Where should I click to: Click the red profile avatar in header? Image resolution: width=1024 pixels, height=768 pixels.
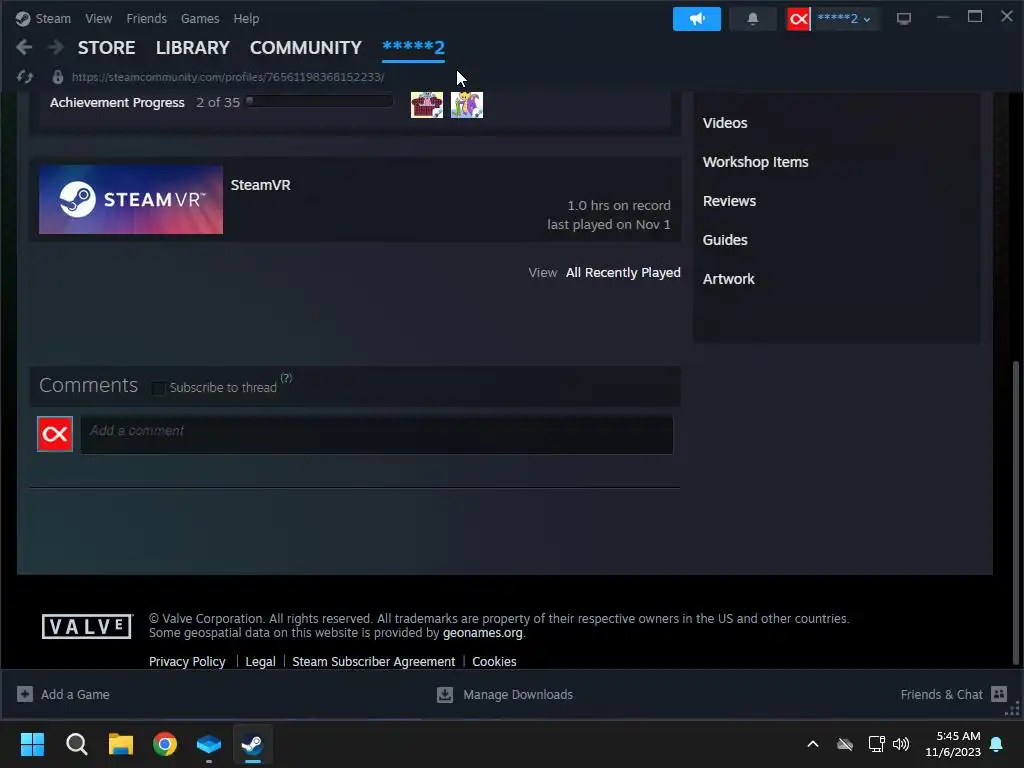798,19
